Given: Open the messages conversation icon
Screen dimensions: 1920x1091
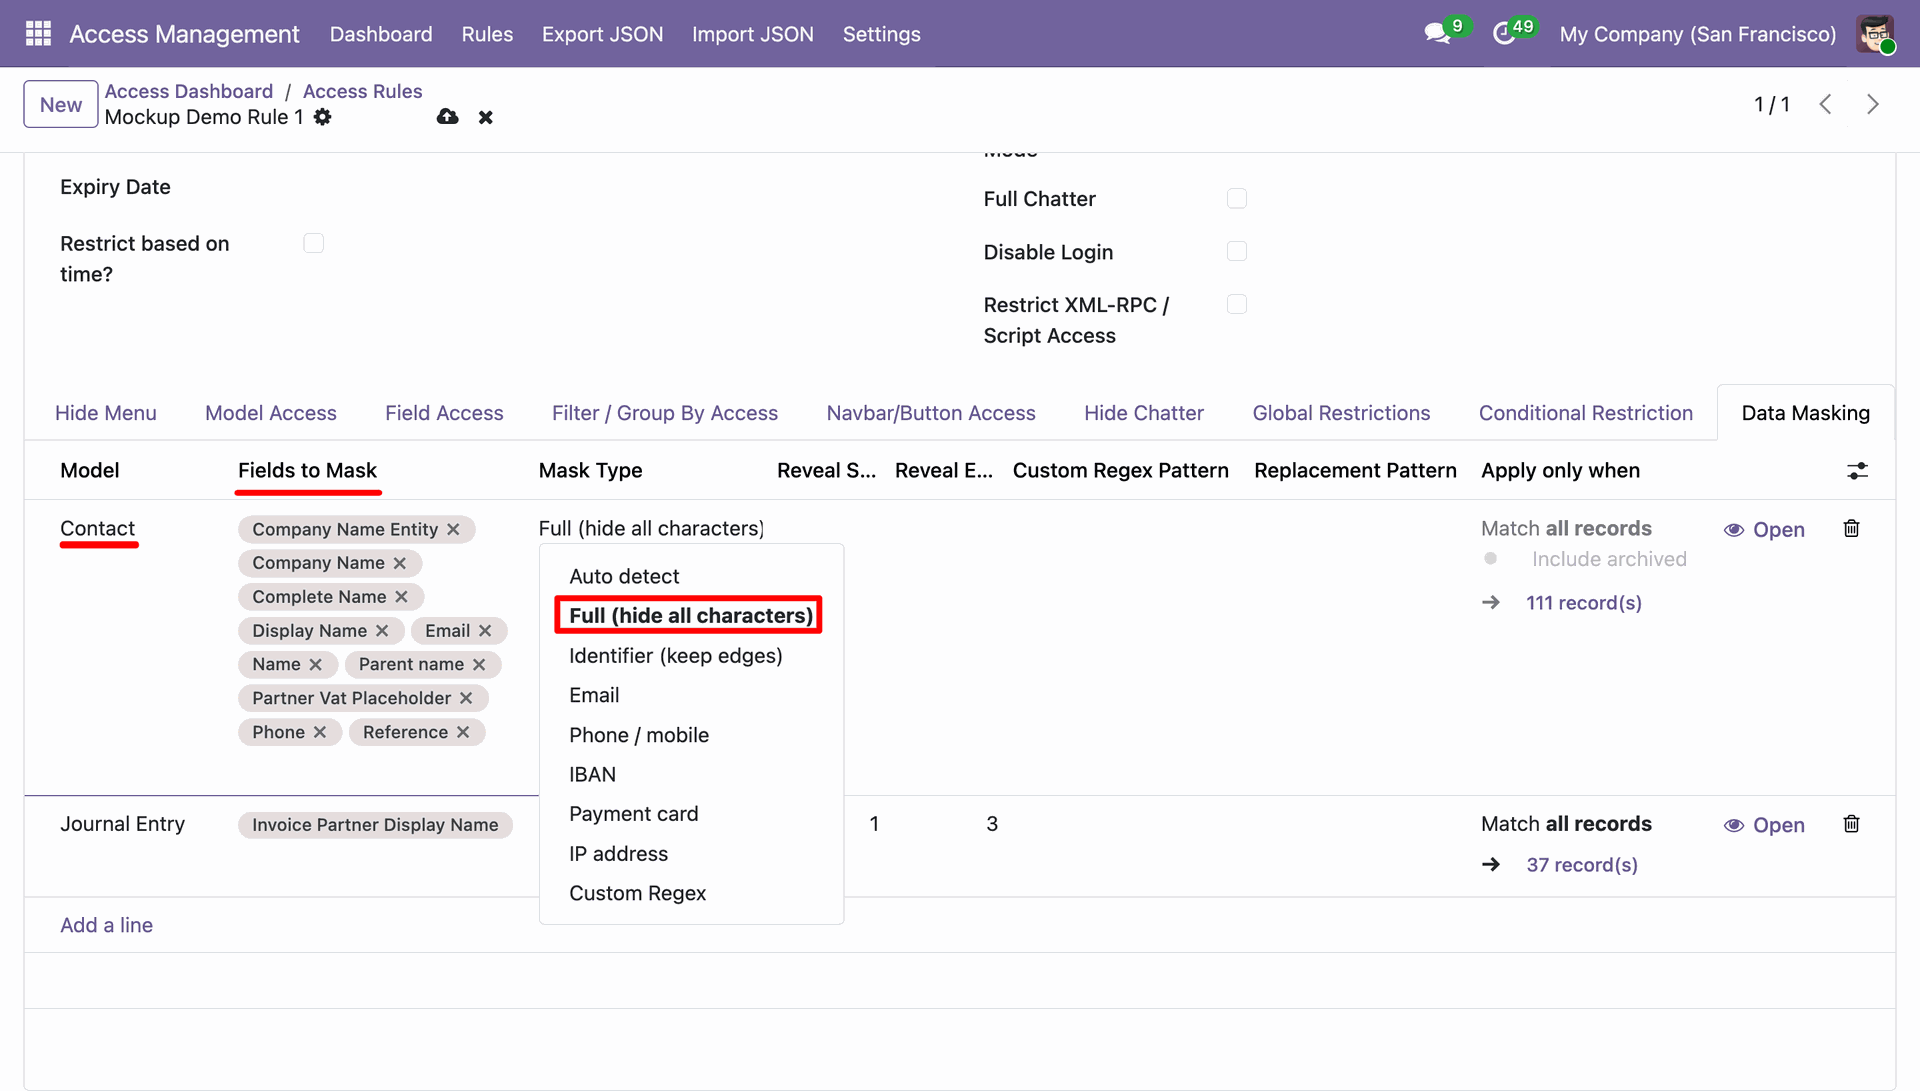Looking at the screenshot, I should (1437, 34).
